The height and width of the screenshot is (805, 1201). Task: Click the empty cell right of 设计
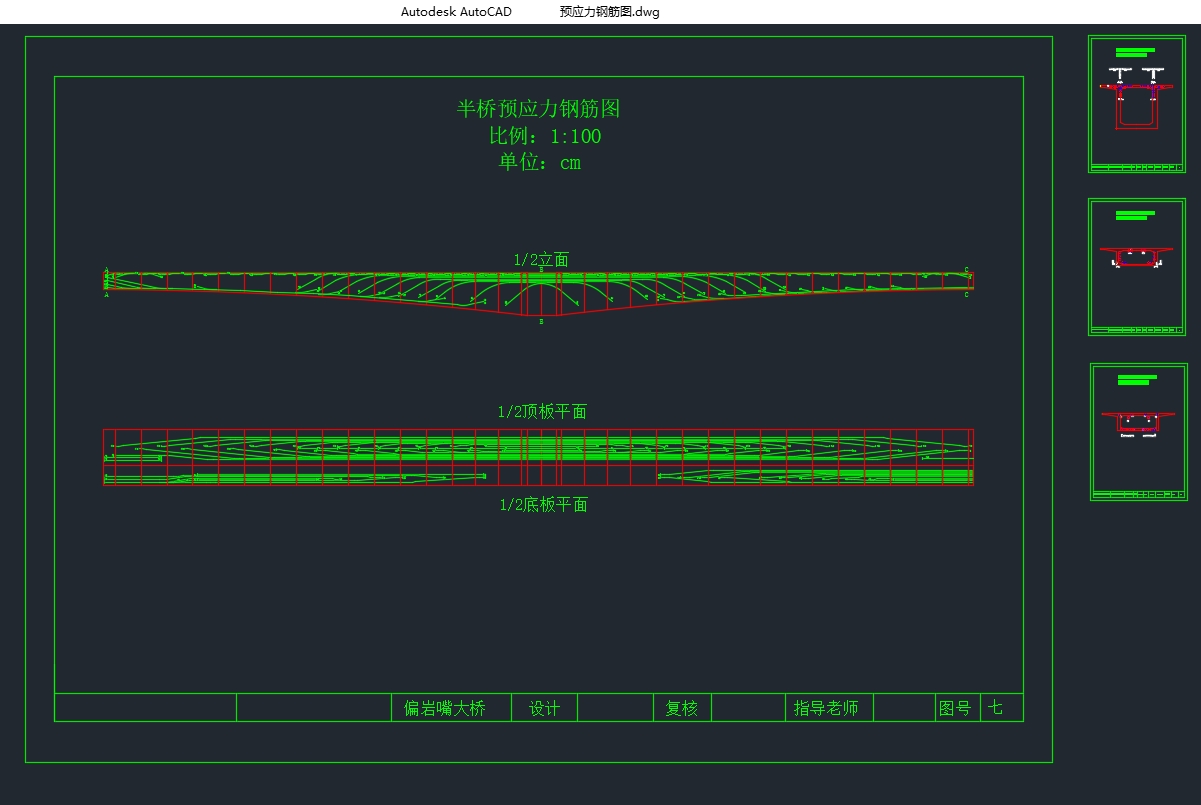pyautogui.click(x=615, y=708)
